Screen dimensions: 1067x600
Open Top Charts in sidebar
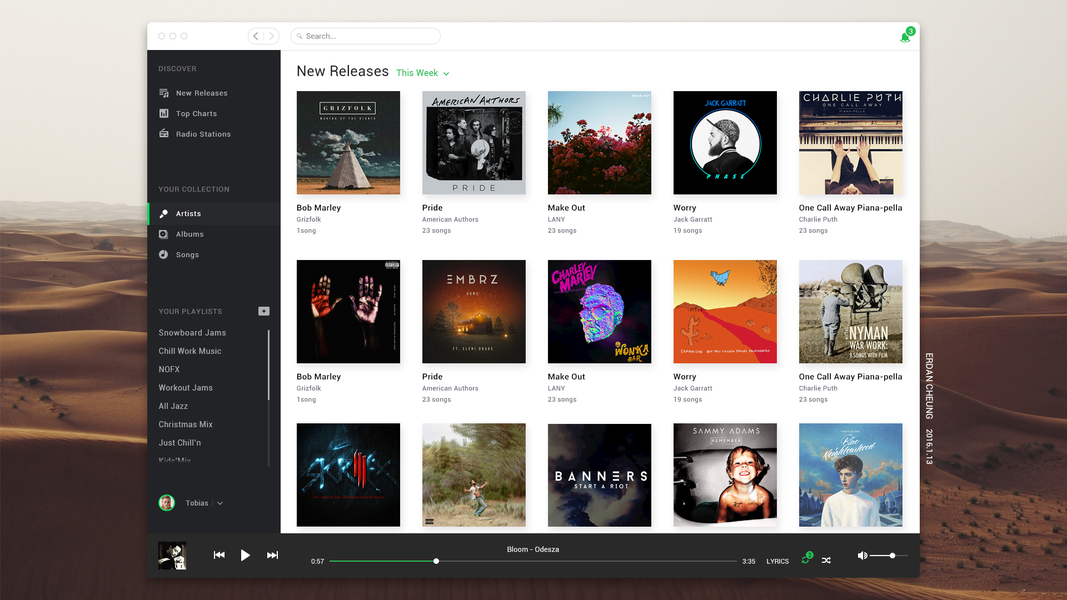click(x=196, y=114)
